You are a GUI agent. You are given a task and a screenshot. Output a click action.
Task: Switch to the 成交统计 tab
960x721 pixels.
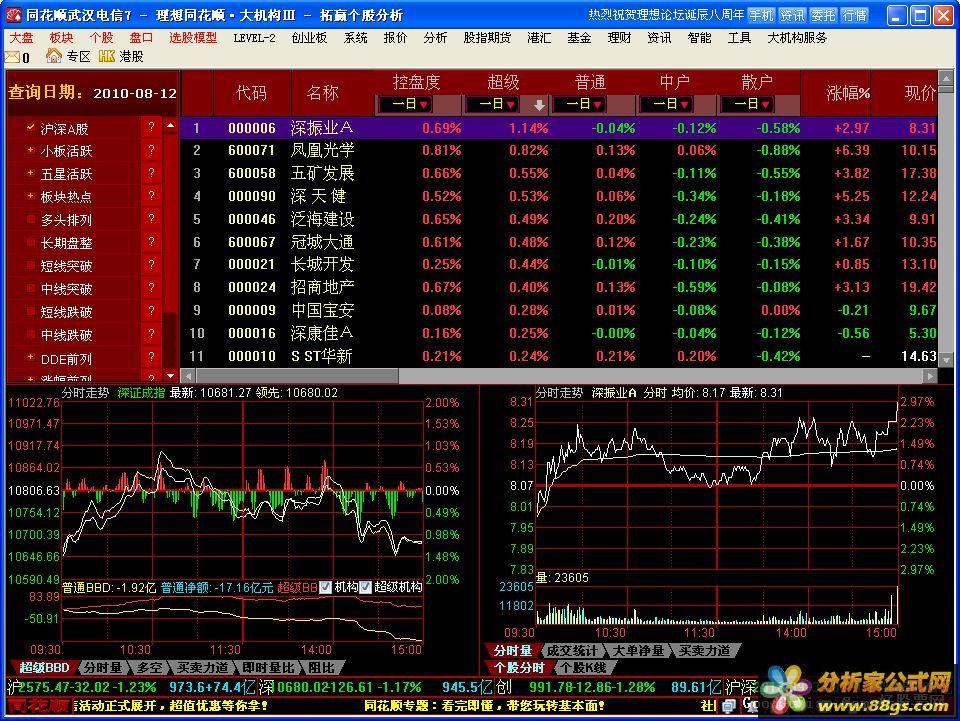coord(571,651)
